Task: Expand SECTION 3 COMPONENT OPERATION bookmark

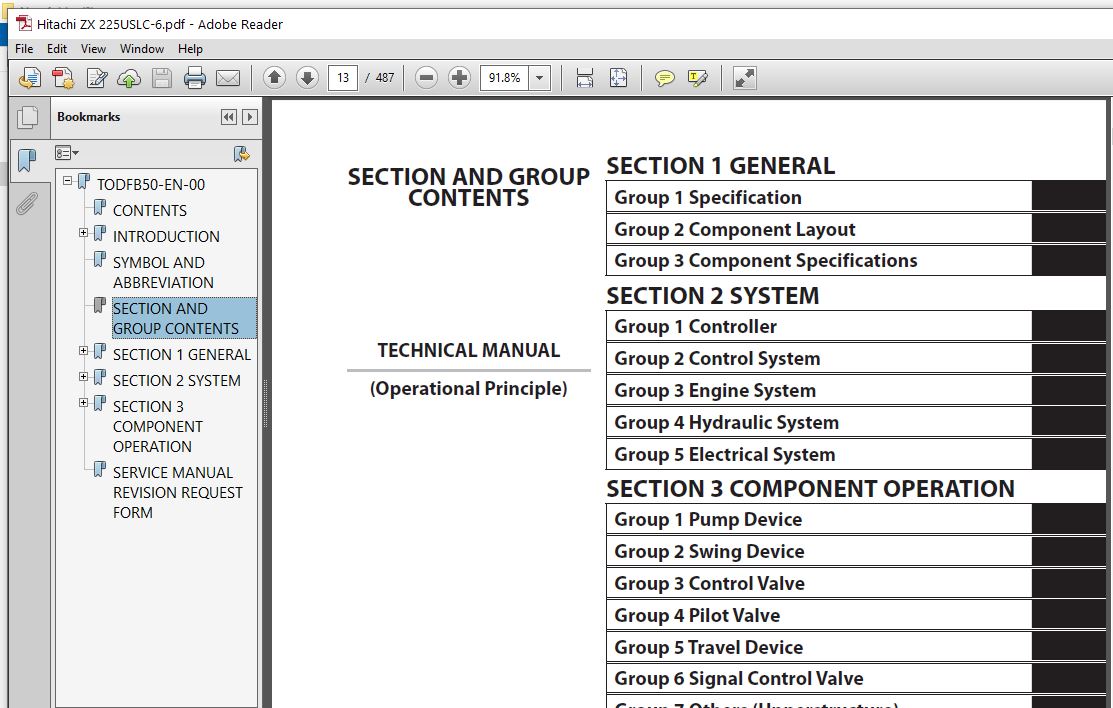Action: pyautogui.click(x=84, y=403)
